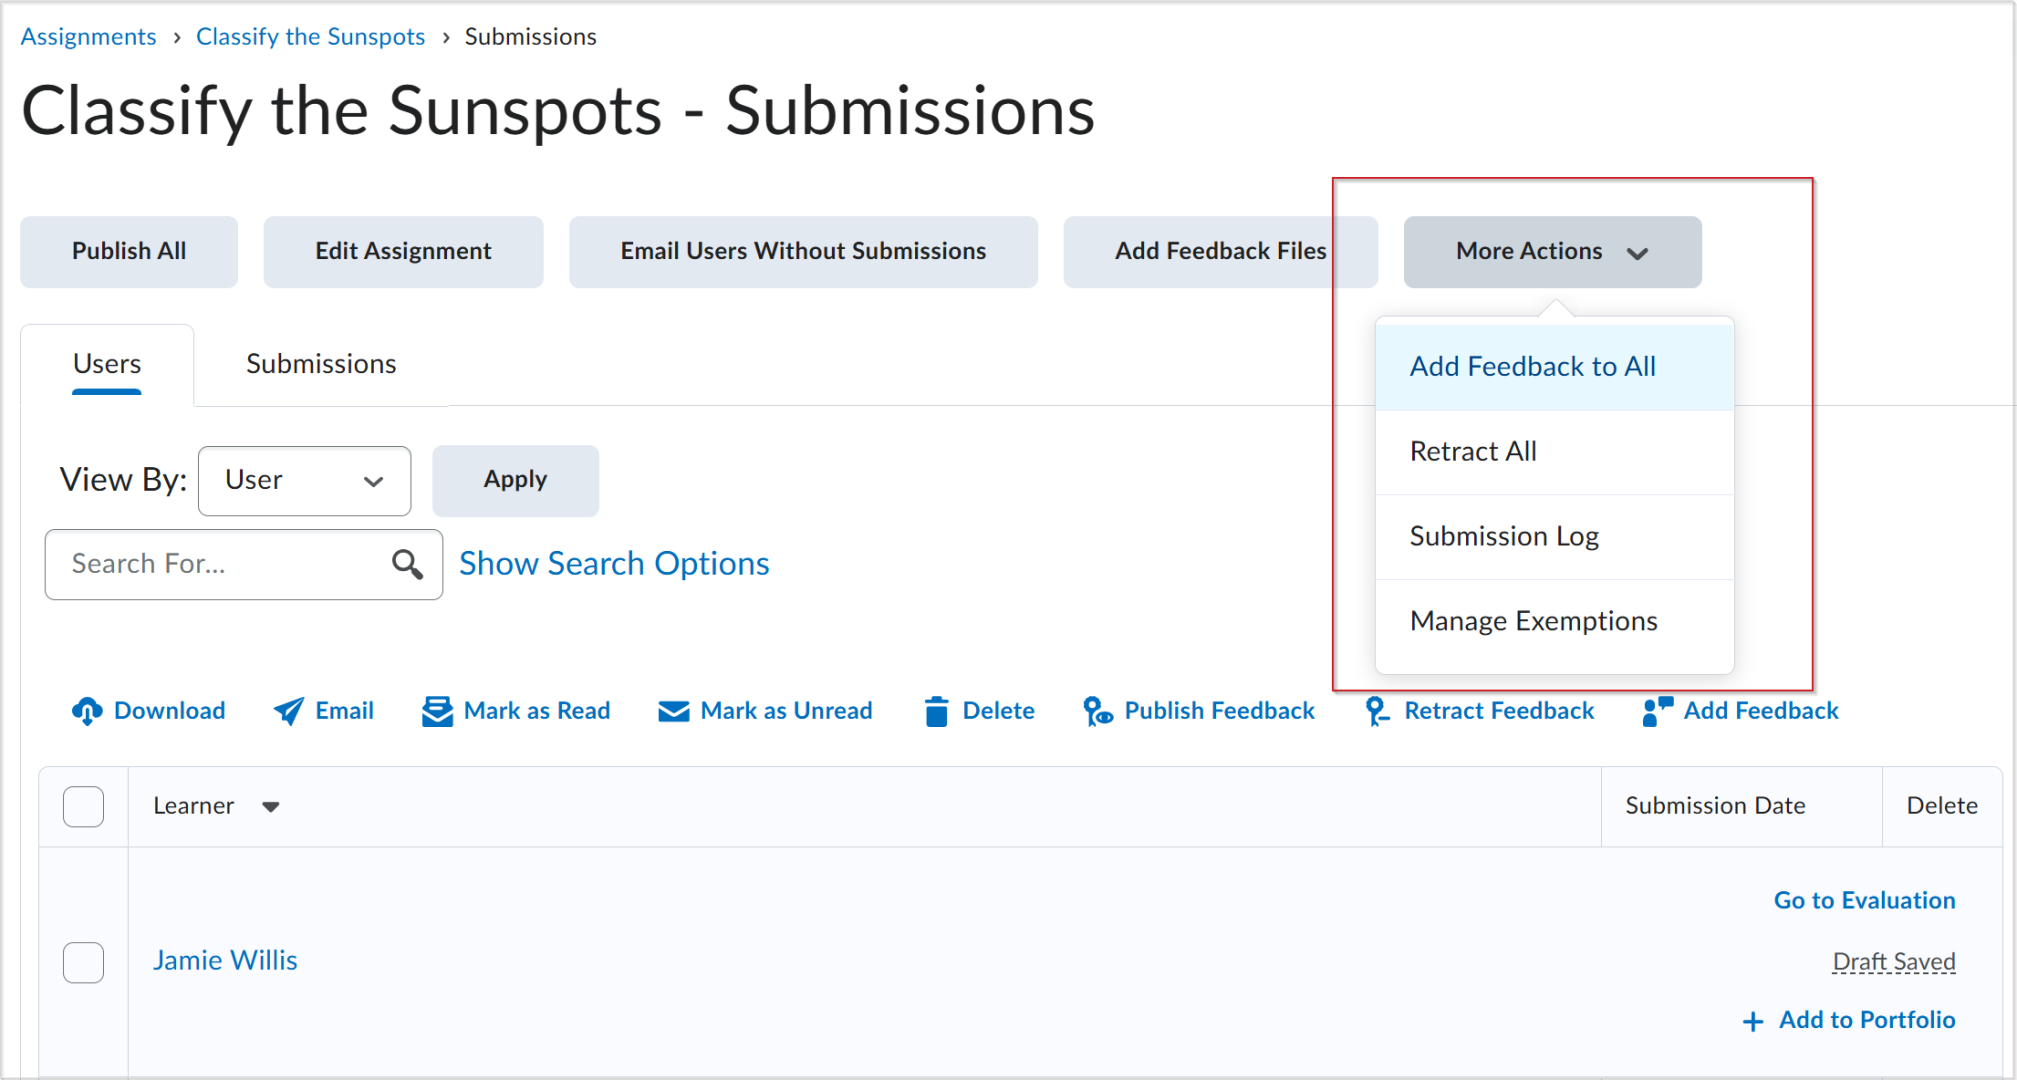
Task: Select the Add Feedback icon
Action: 1654,711
